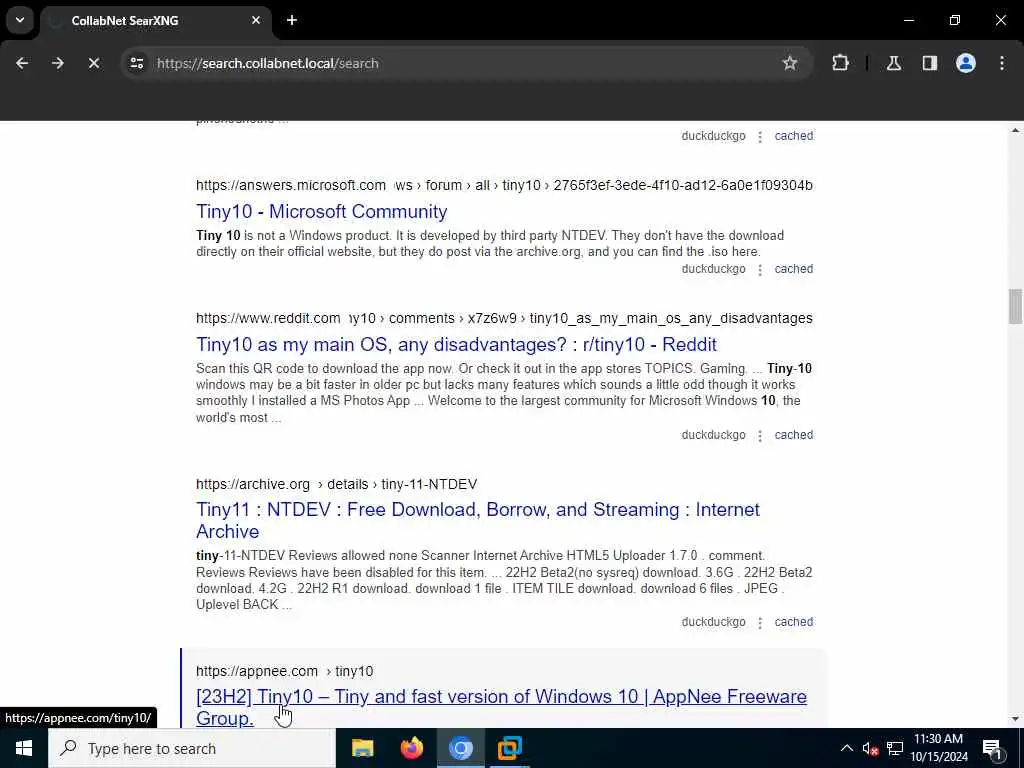
Task: Expand options menu for topmost result
Action: [x=760, y=136]
